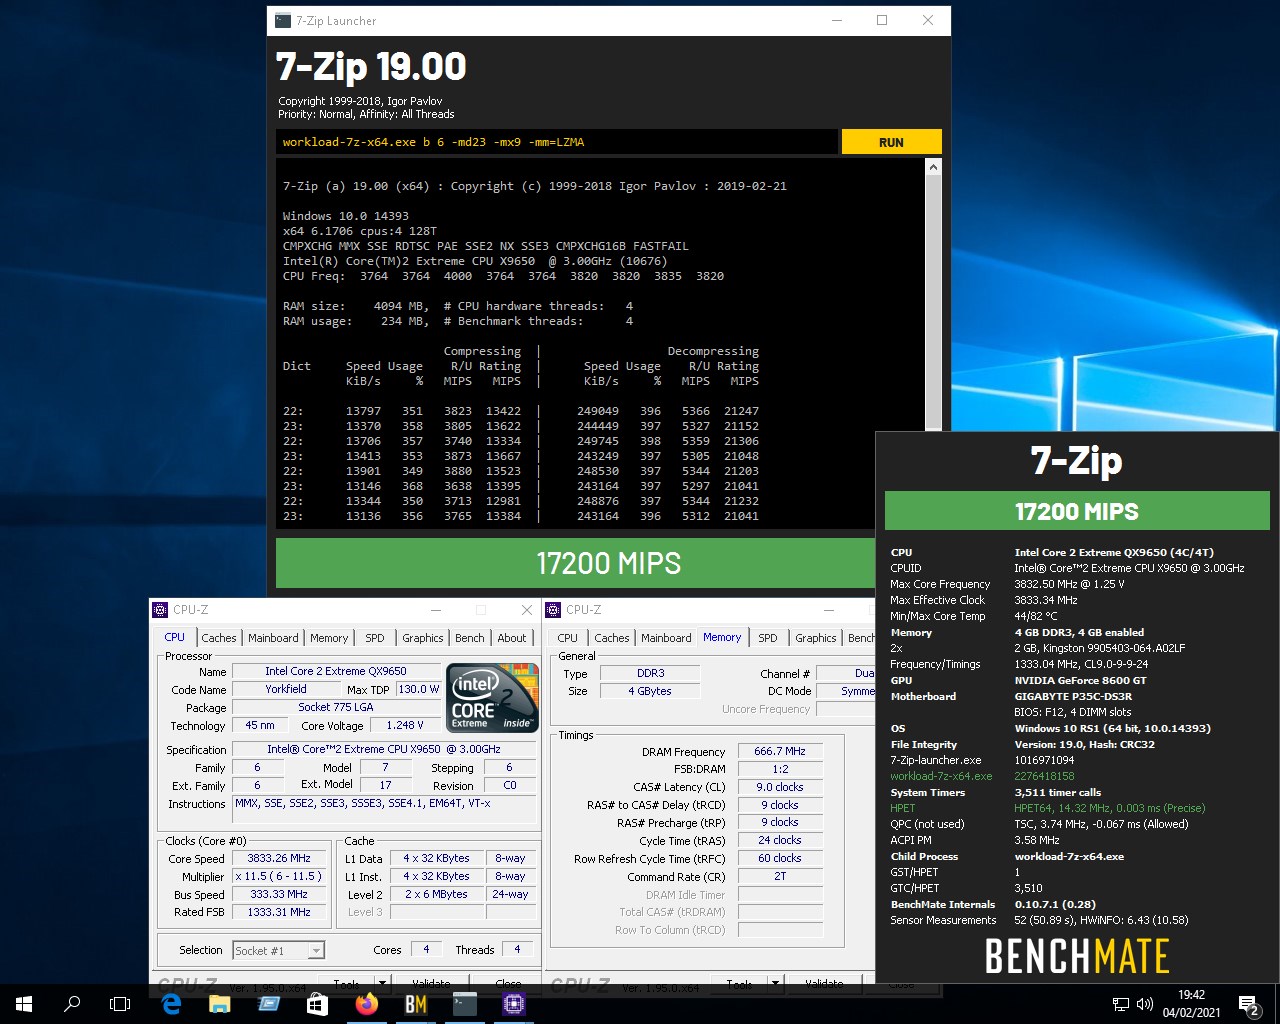Open the Bench tab in the left CPU-Z window
The height and width of the screenshot is (1024, 1280).
coord(470,638)
